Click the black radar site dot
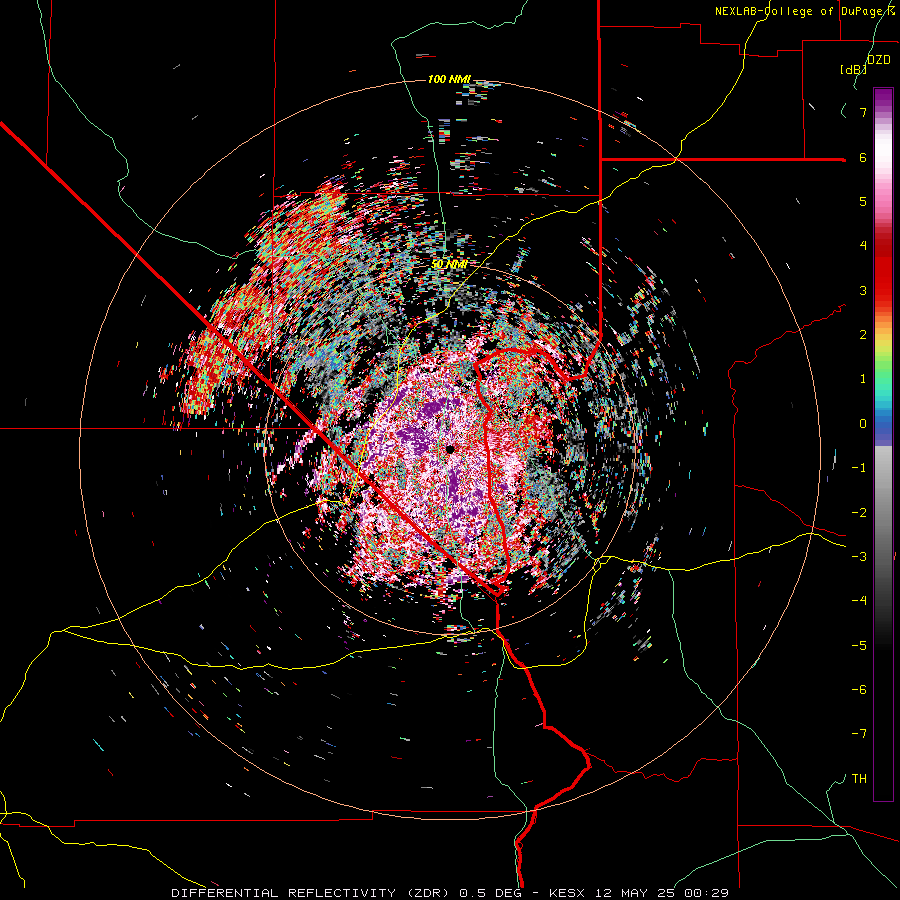The image size is (900, 900). click(451, 449)
